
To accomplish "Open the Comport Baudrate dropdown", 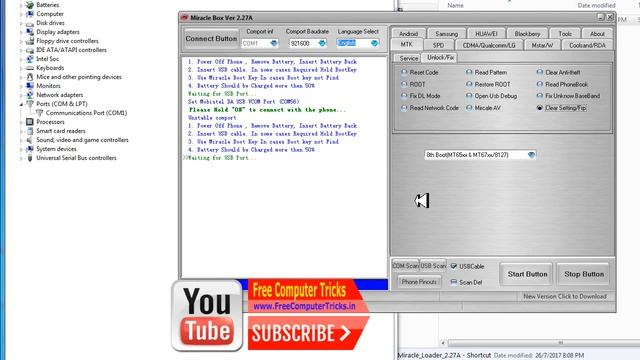I will [322, 43].
